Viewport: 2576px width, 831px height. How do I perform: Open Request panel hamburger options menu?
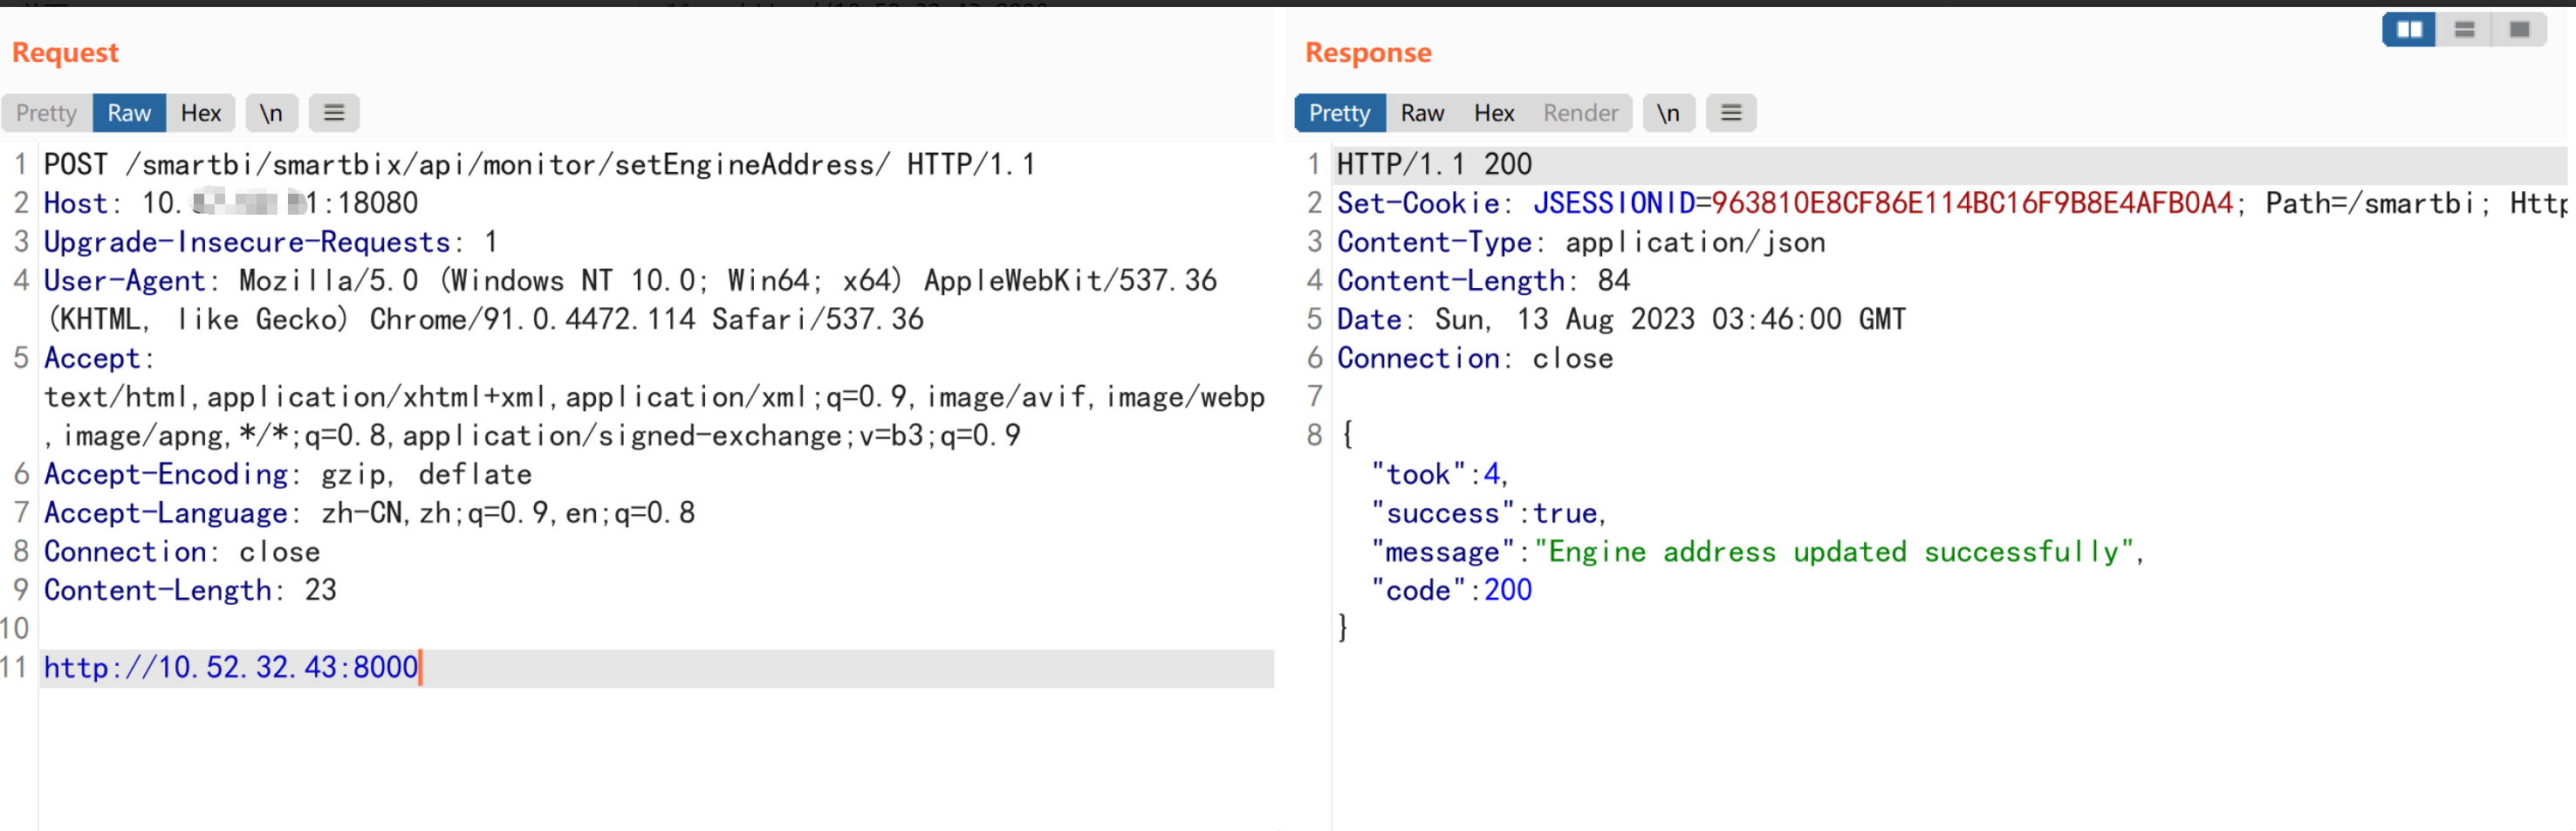tap(334, 113)
